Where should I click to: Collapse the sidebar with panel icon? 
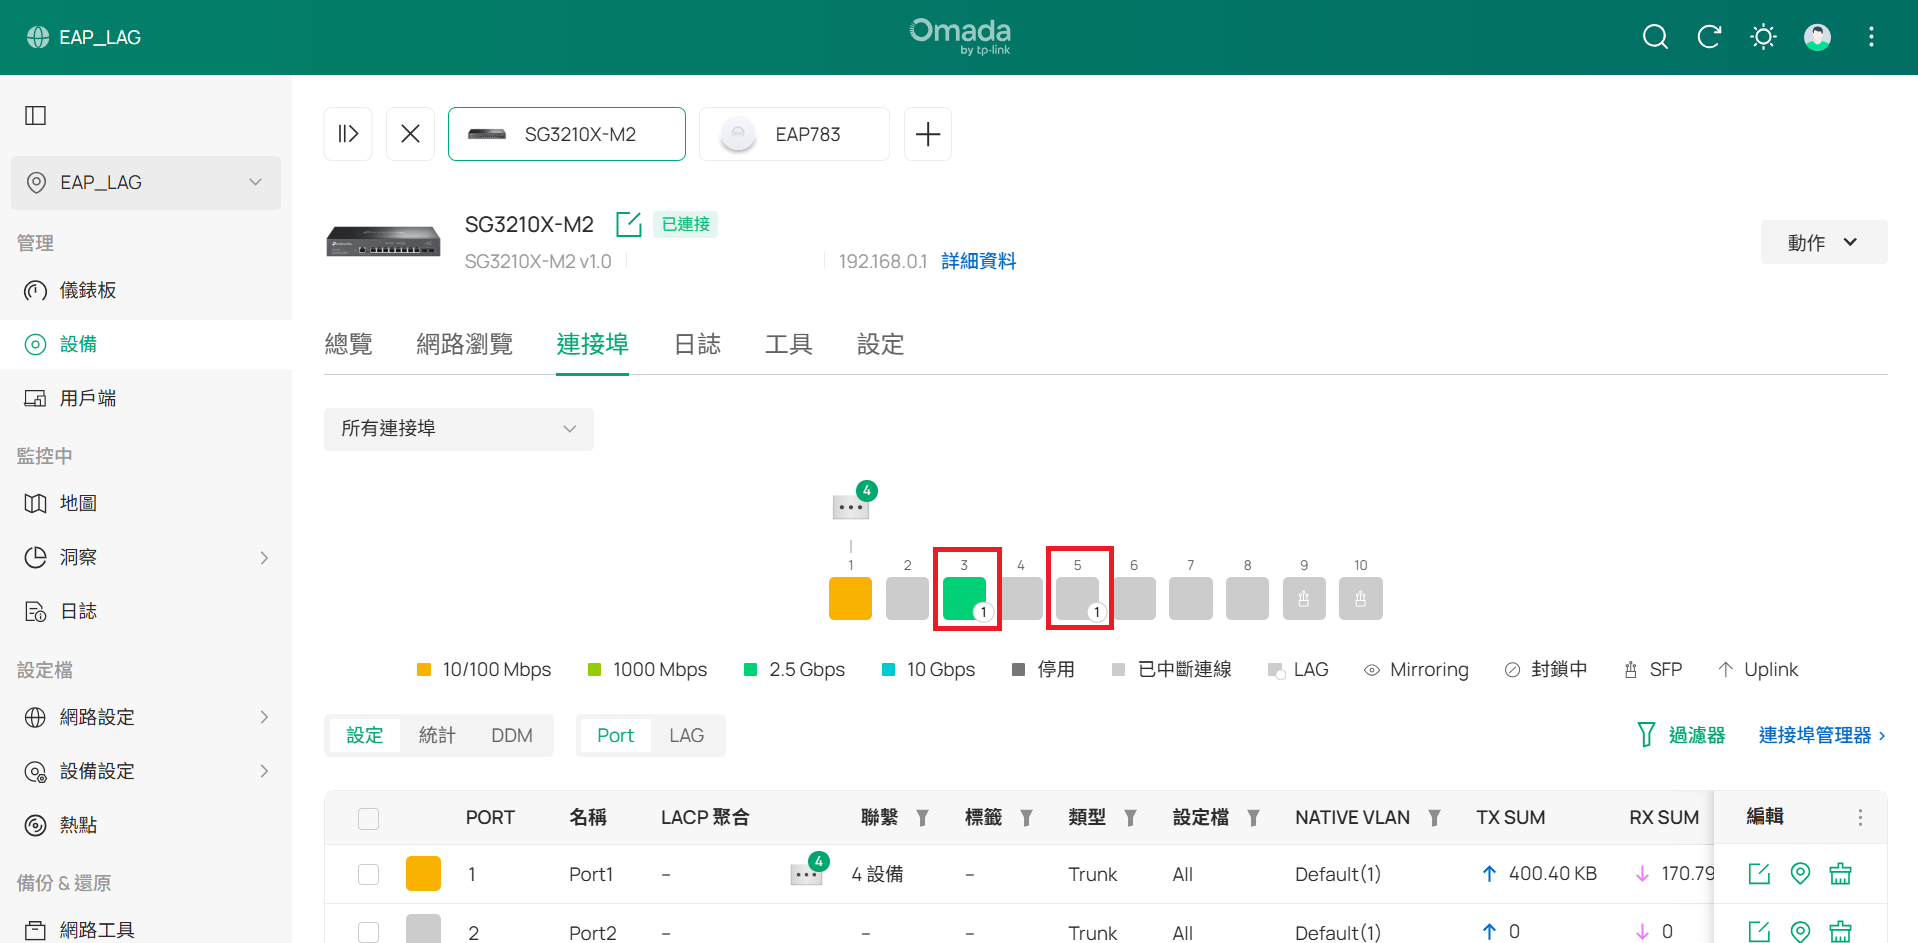tap(35, 115)
